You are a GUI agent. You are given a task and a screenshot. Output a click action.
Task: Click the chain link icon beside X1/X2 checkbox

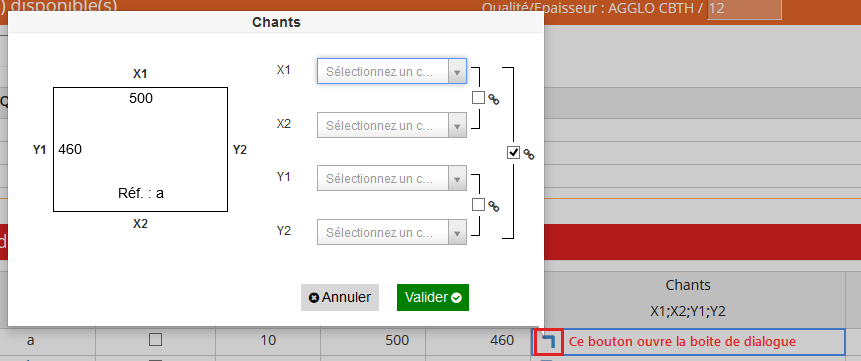tap(494, 99)
